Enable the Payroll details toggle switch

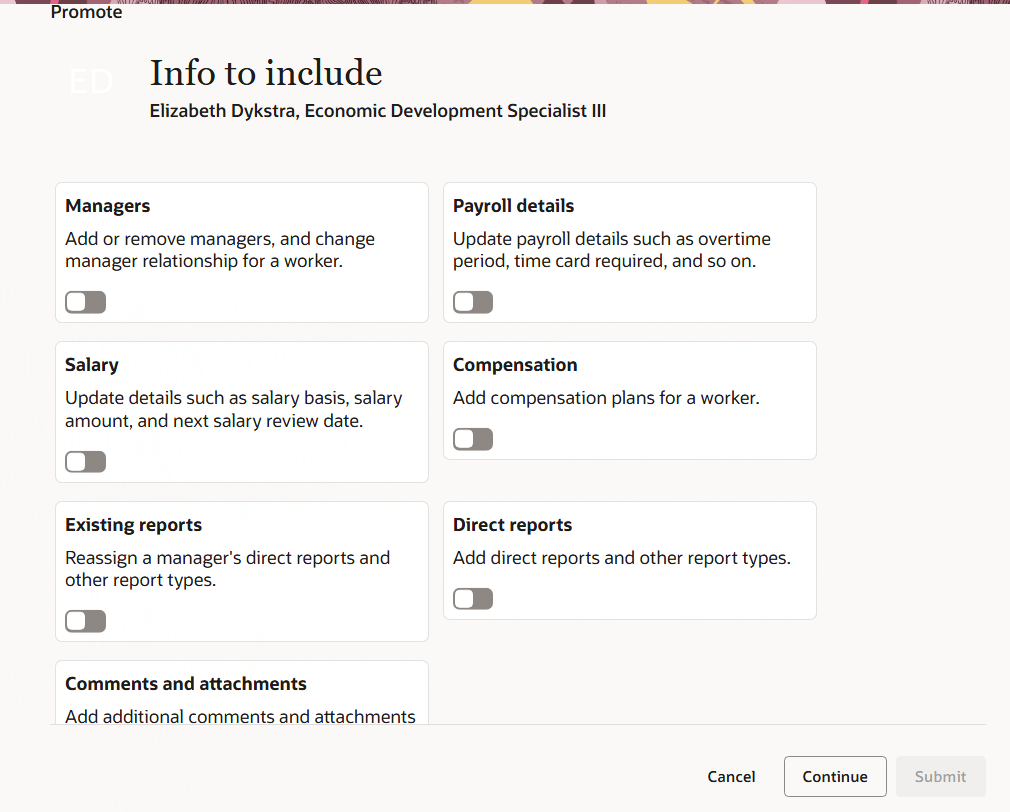click(473, 301)
